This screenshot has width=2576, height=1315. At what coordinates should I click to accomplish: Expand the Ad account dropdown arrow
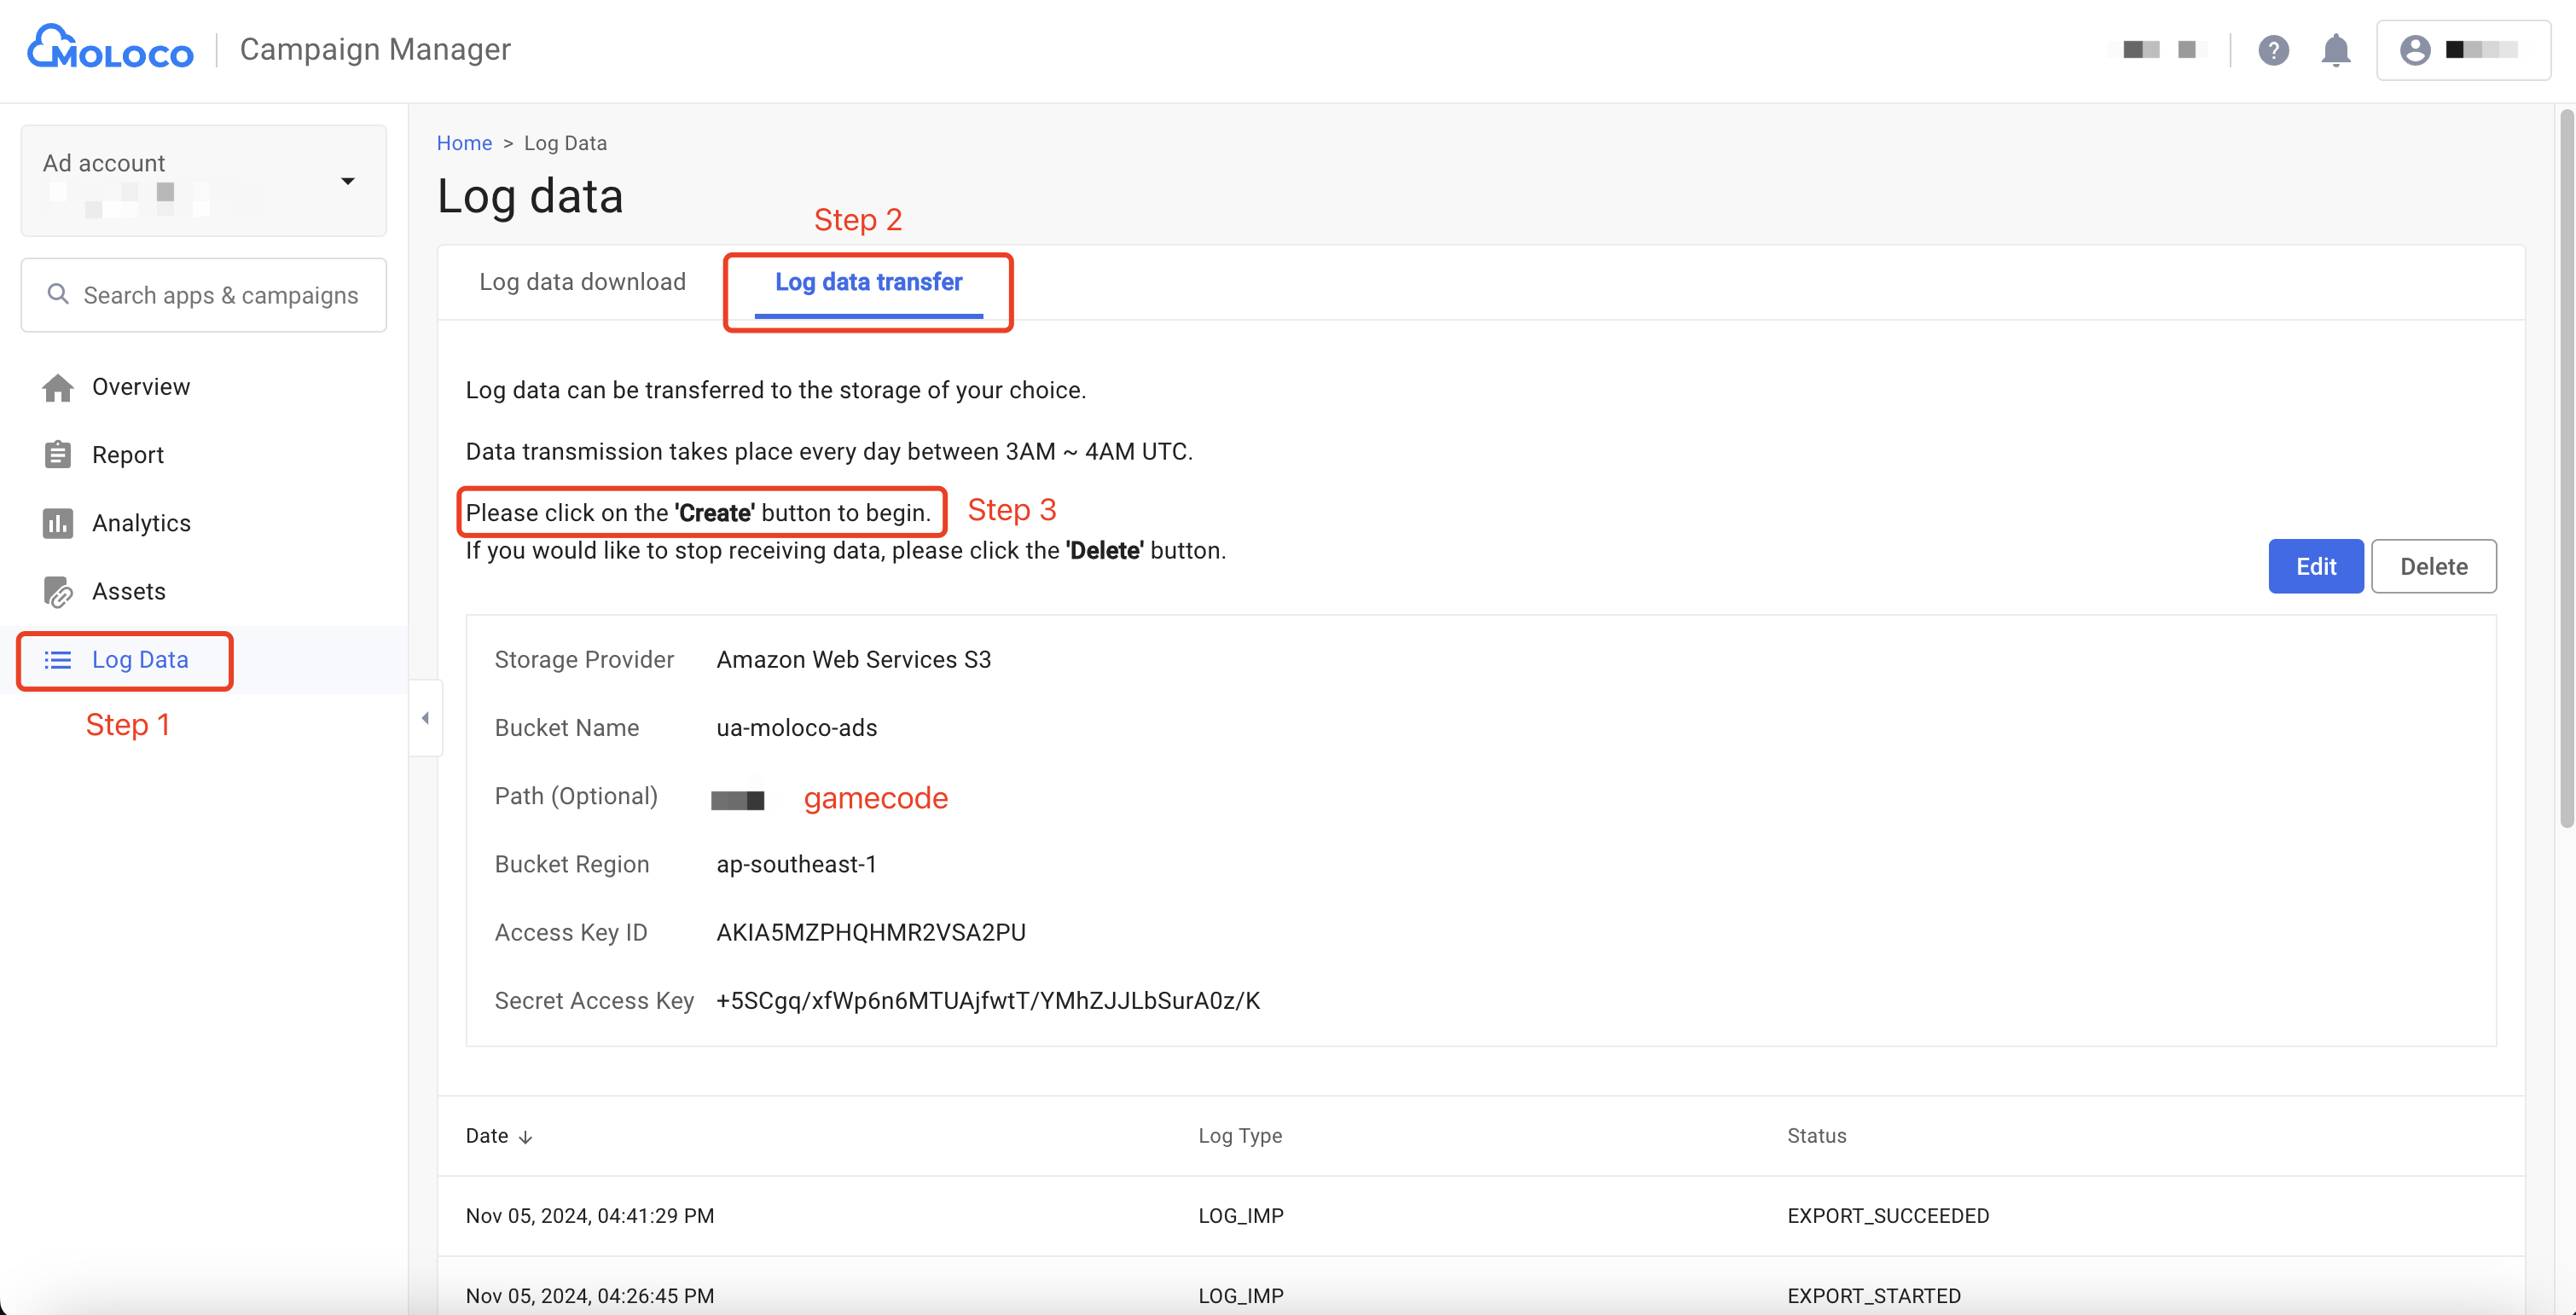[347, 181]
